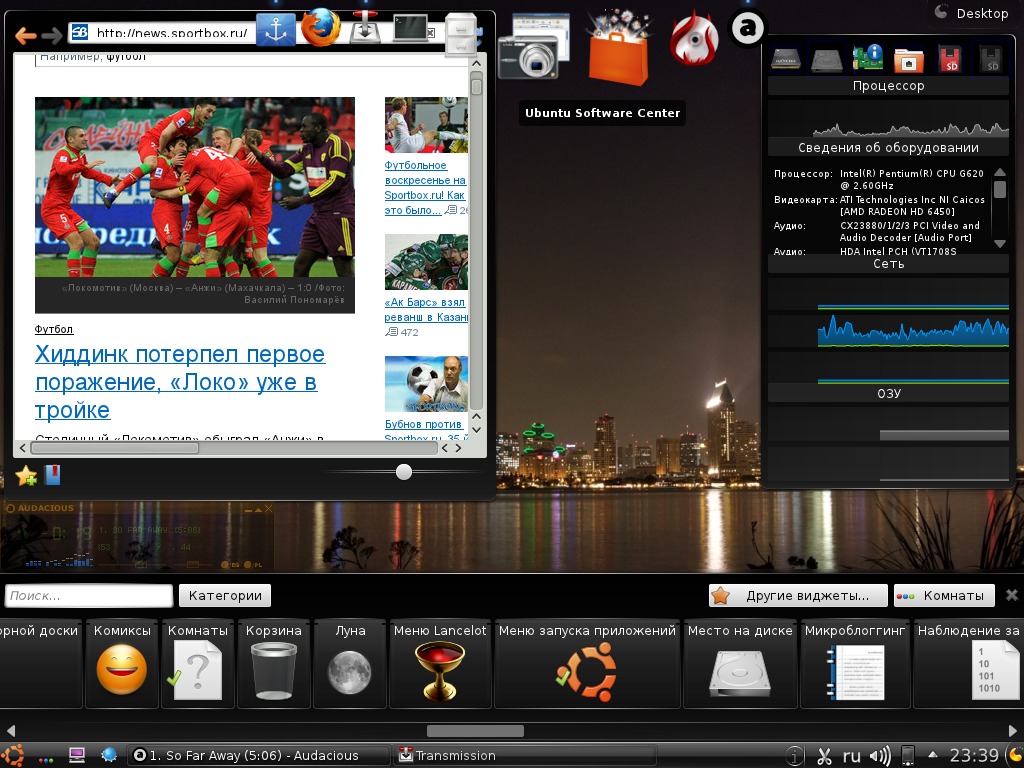Launch the camera screenshot application
This screenshot has width=1024, height=768.
point(532,47)
